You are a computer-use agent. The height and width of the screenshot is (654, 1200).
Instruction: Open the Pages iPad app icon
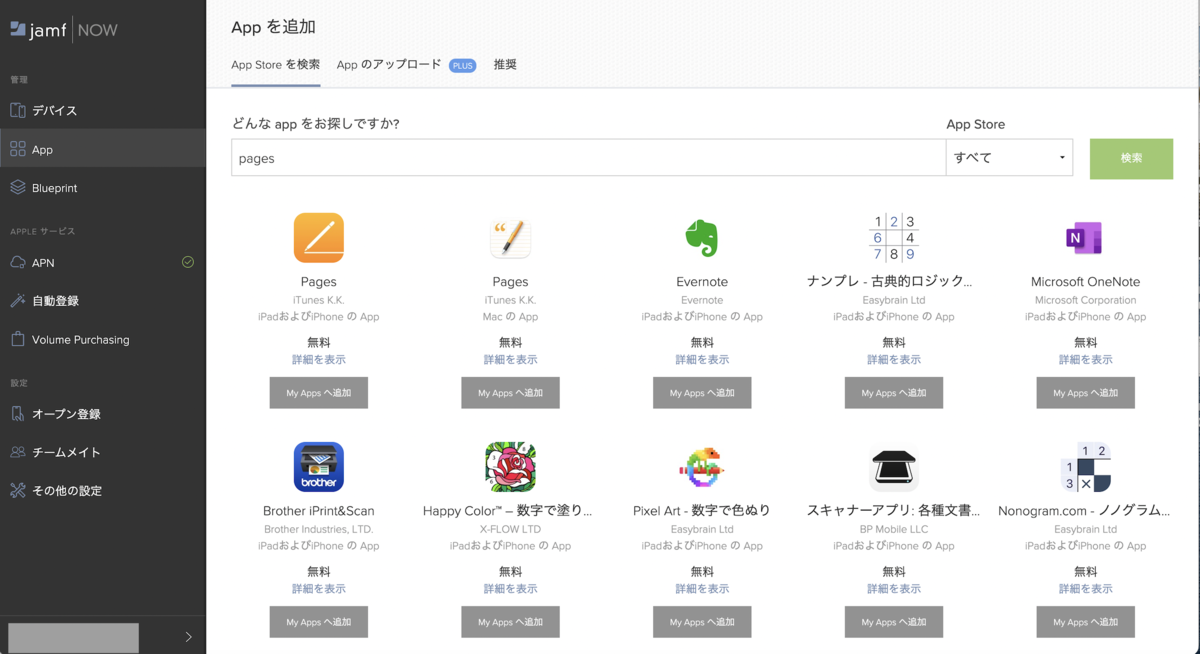tap(318, 238)
